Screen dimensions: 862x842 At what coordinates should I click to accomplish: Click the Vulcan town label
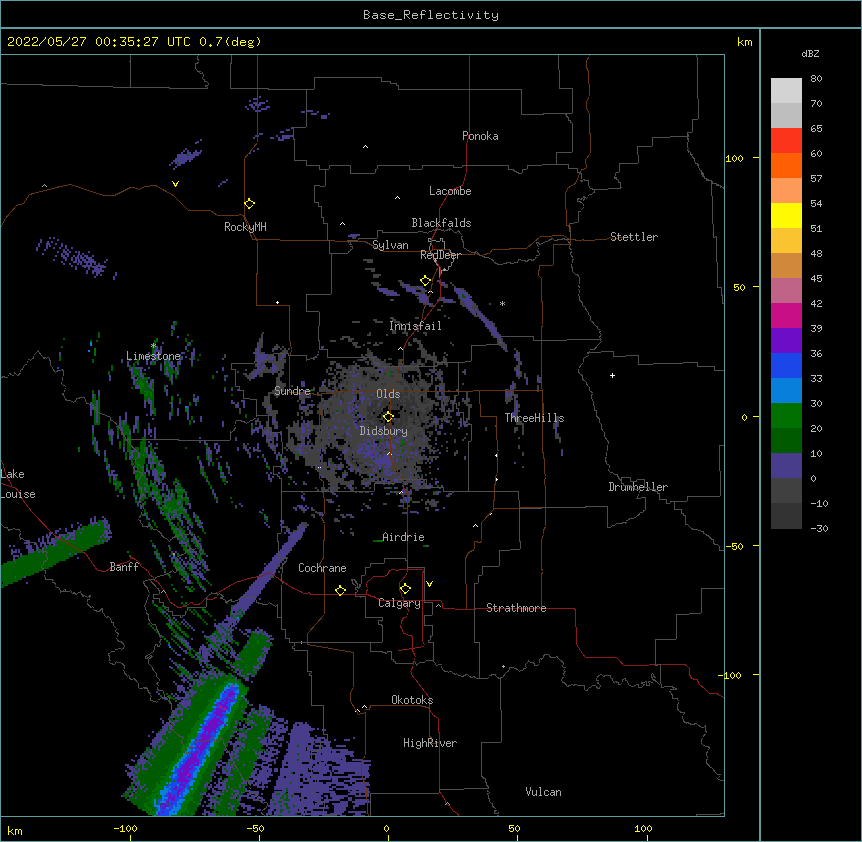click(543, 792)
